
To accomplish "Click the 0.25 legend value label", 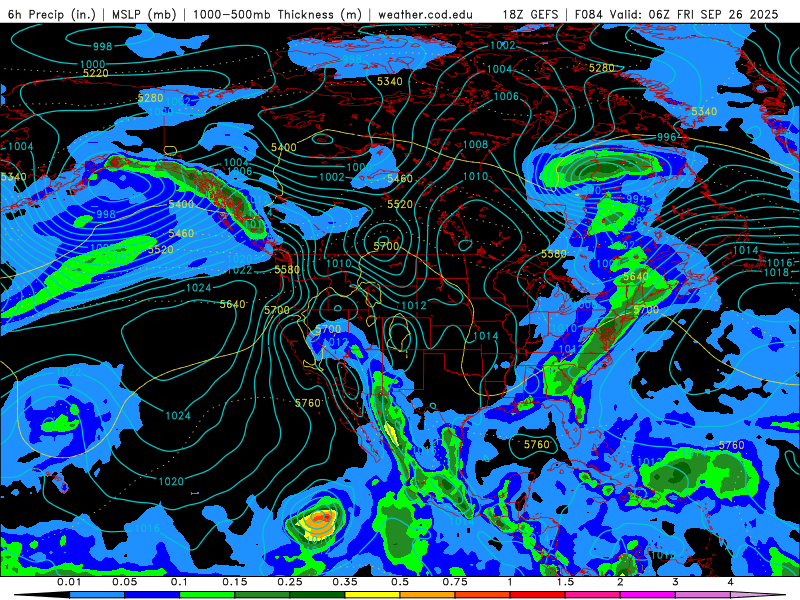I will [x=290, y=582].
